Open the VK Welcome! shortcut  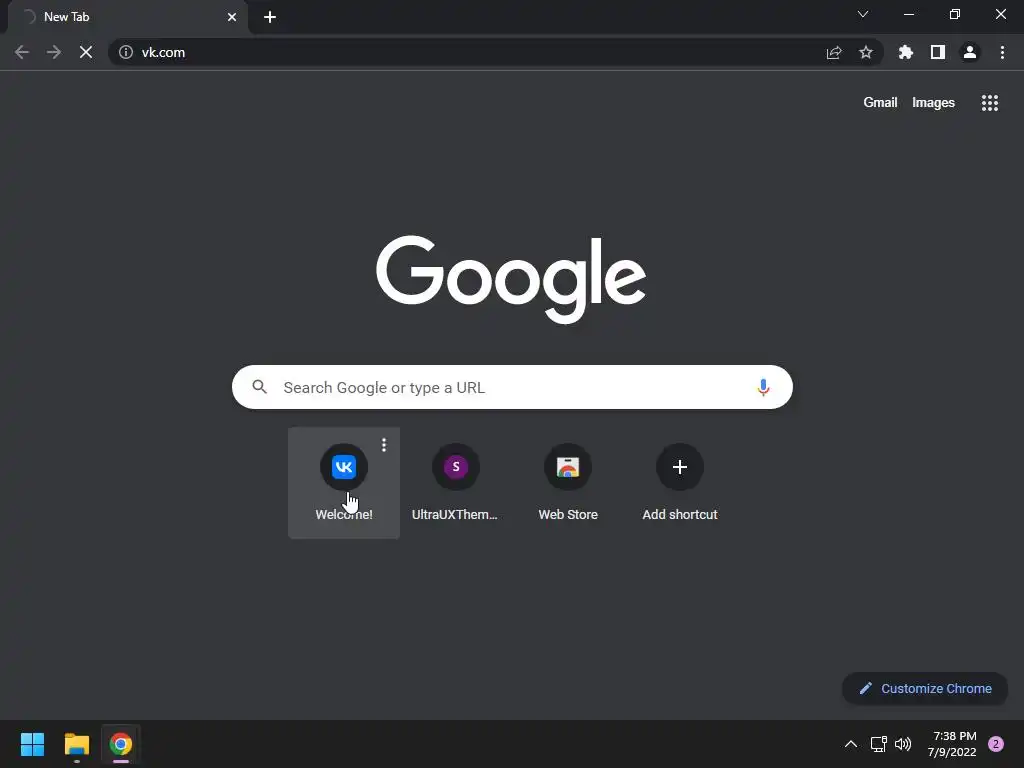[x=344, y=483]
